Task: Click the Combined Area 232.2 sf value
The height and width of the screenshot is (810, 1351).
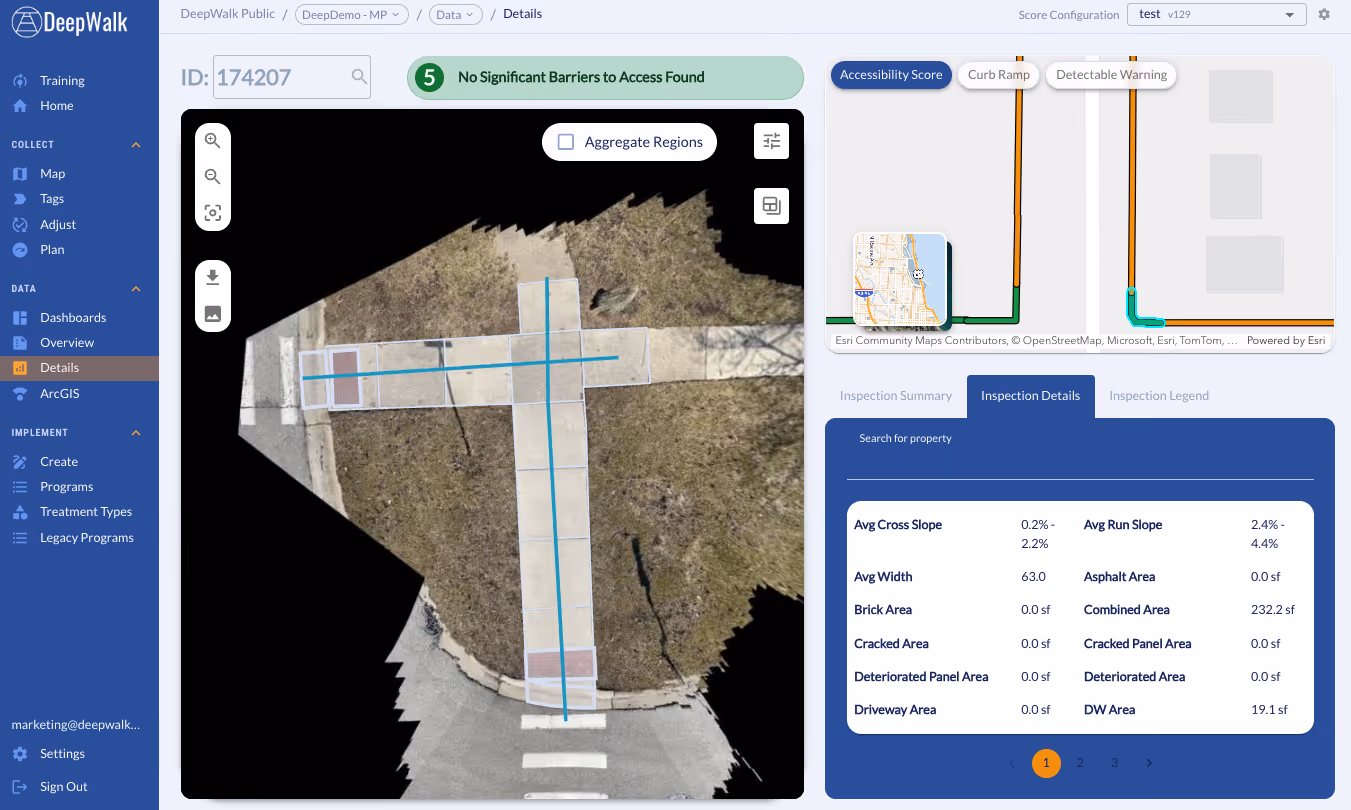Action: tap(1273, 610)
